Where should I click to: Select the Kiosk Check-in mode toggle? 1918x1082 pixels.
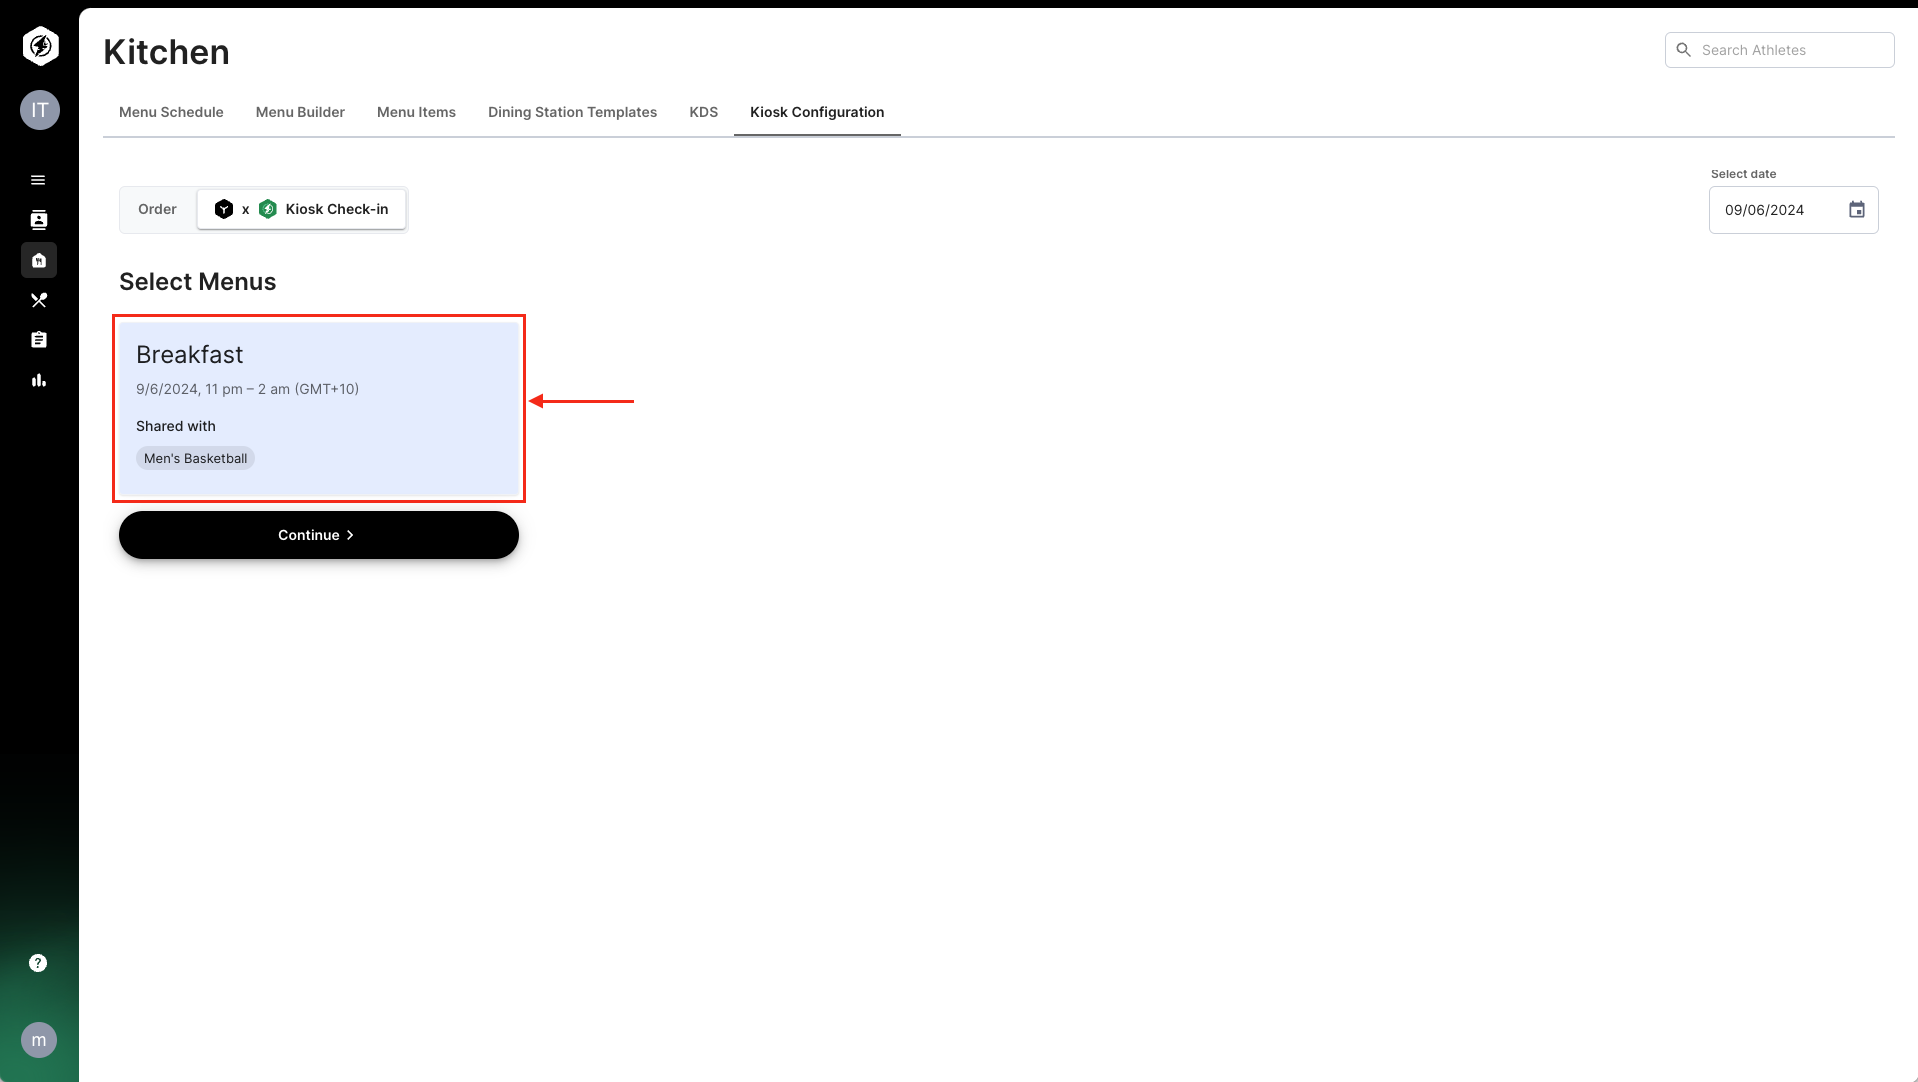(301, 209)
